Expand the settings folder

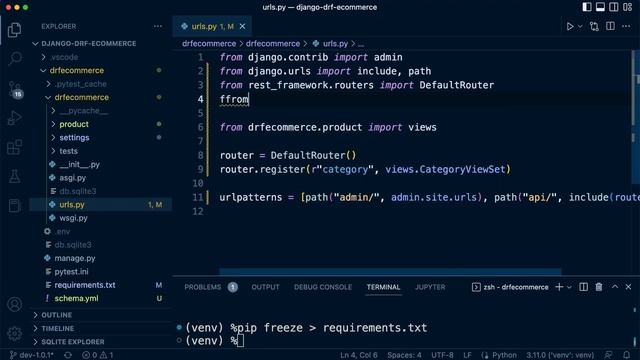coord(74,138)
